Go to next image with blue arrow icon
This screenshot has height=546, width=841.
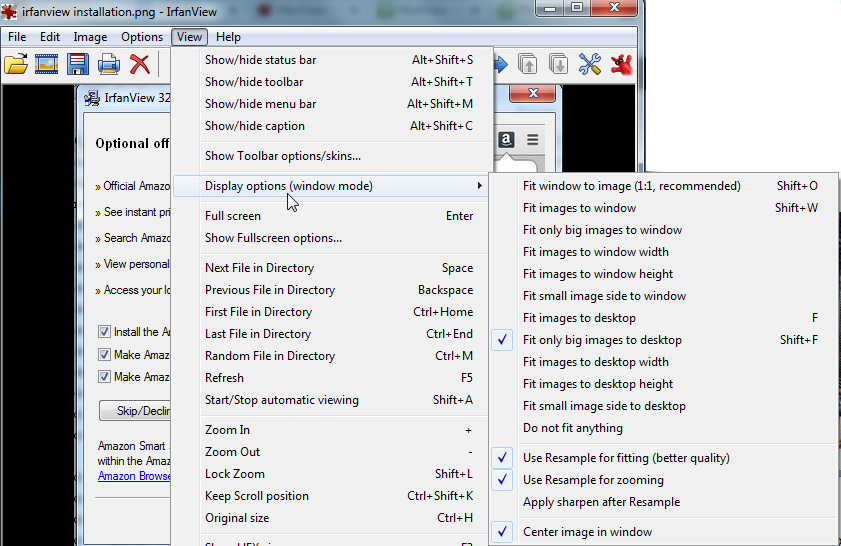coord(500,64)
